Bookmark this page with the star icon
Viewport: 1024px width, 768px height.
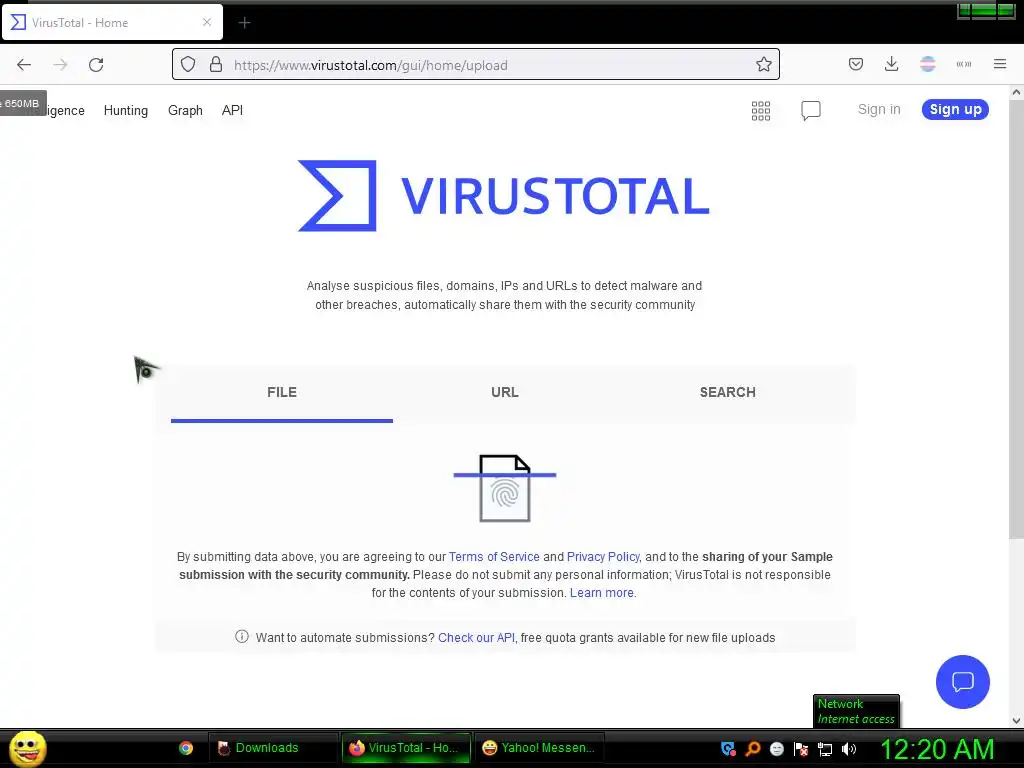pyautogui.click(x=763, y=64)
